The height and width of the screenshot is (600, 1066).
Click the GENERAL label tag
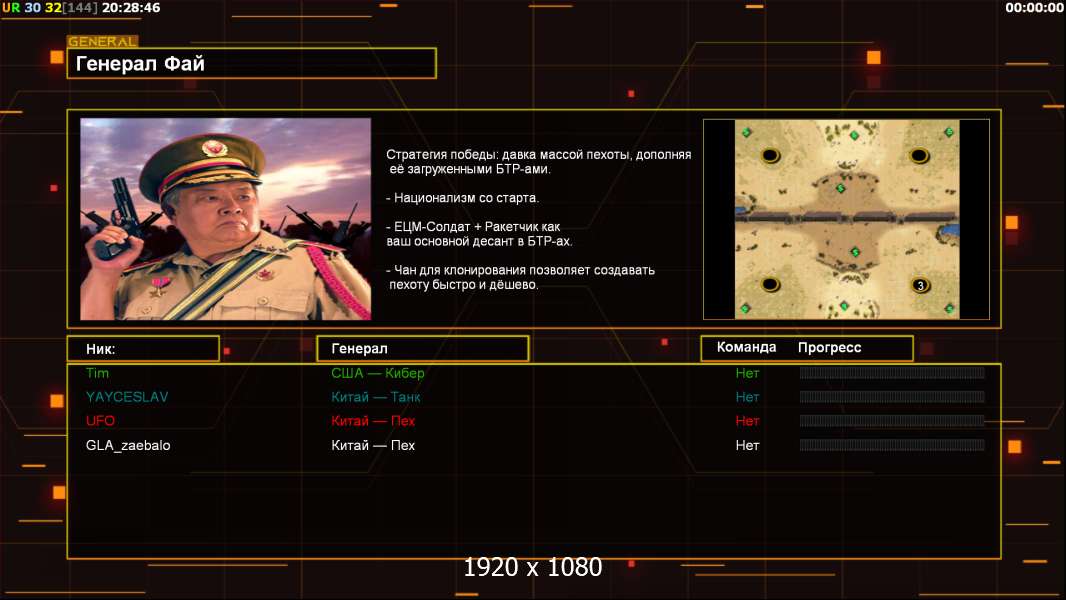point(103,41)
